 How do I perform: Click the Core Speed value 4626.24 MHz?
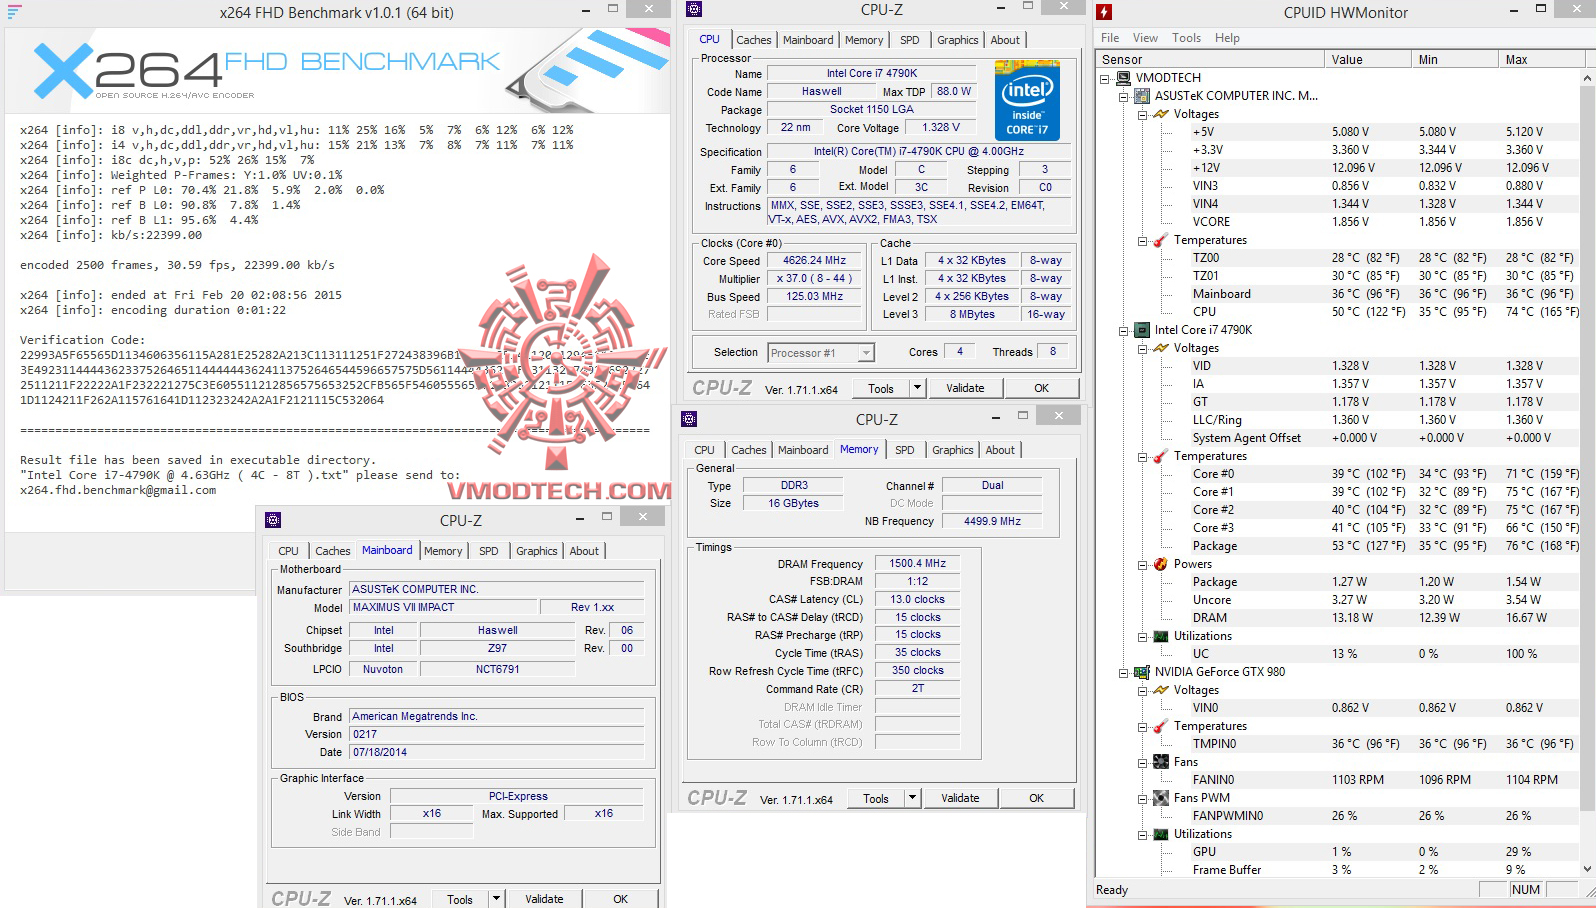[814, 260]
